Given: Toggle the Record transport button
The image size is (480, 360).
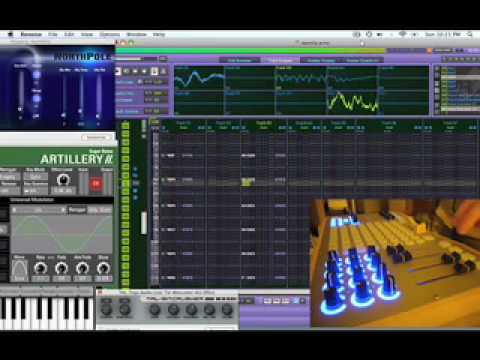Looking at the screenshot, I should coord(145,71).
